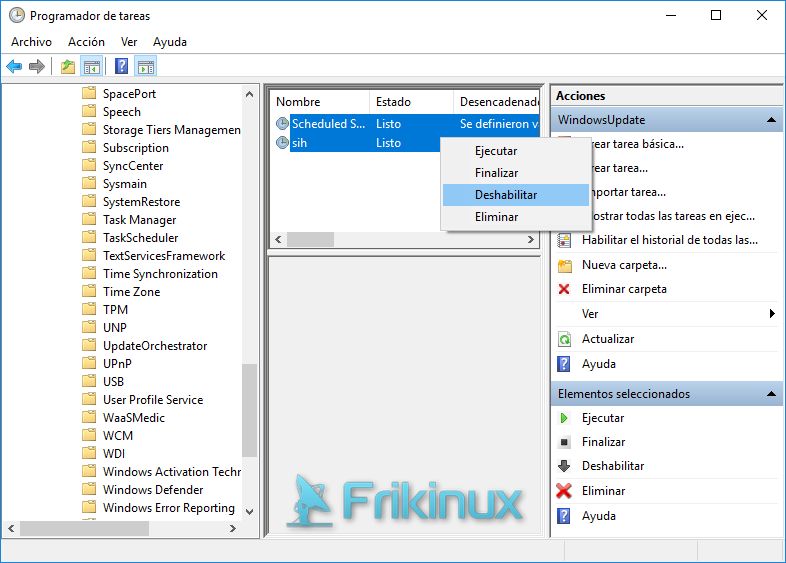Click the Nueva carpeta folder icon
The height and width of the screenshot is (563, 786).
pos(564,265)
